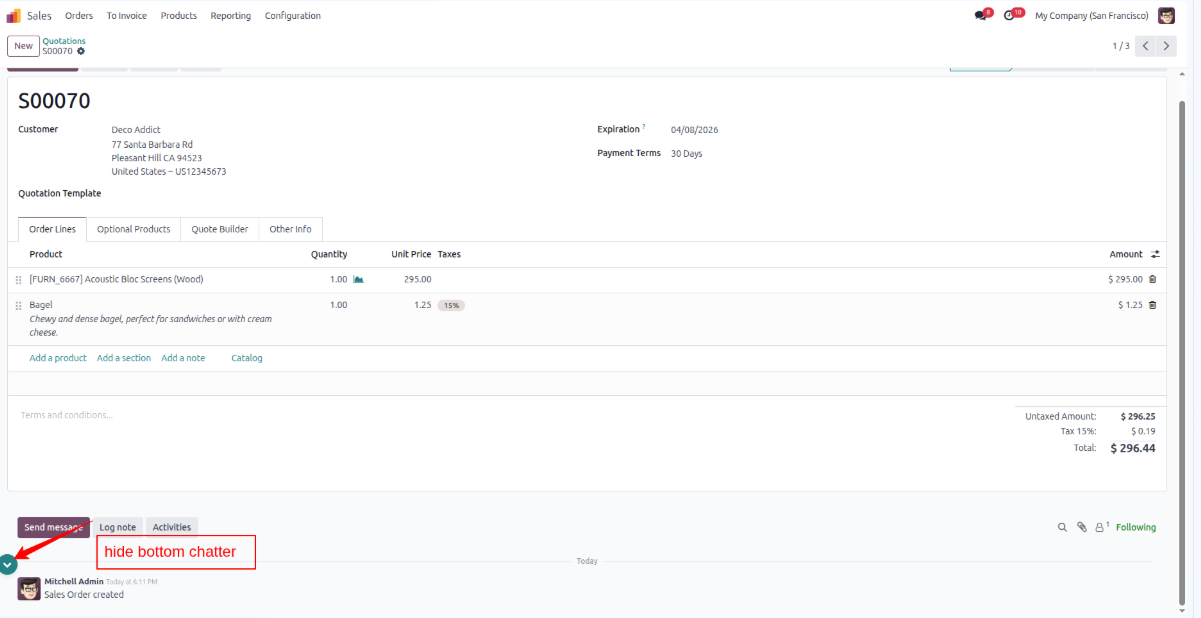
Task: Open the activities clock icon
Action: pyautogui.click(x=1009, y=16)
